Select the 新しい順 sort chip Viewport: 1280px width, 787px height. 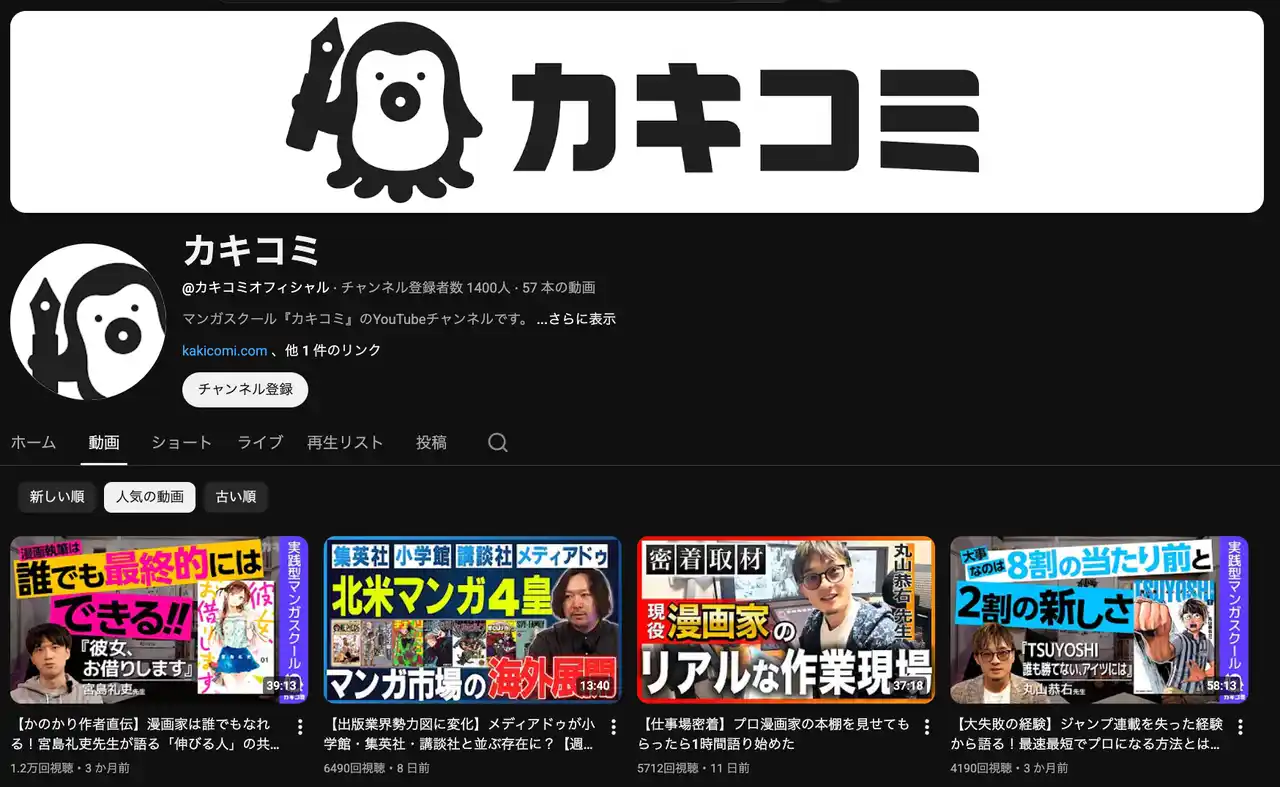(x=57, y=497)
